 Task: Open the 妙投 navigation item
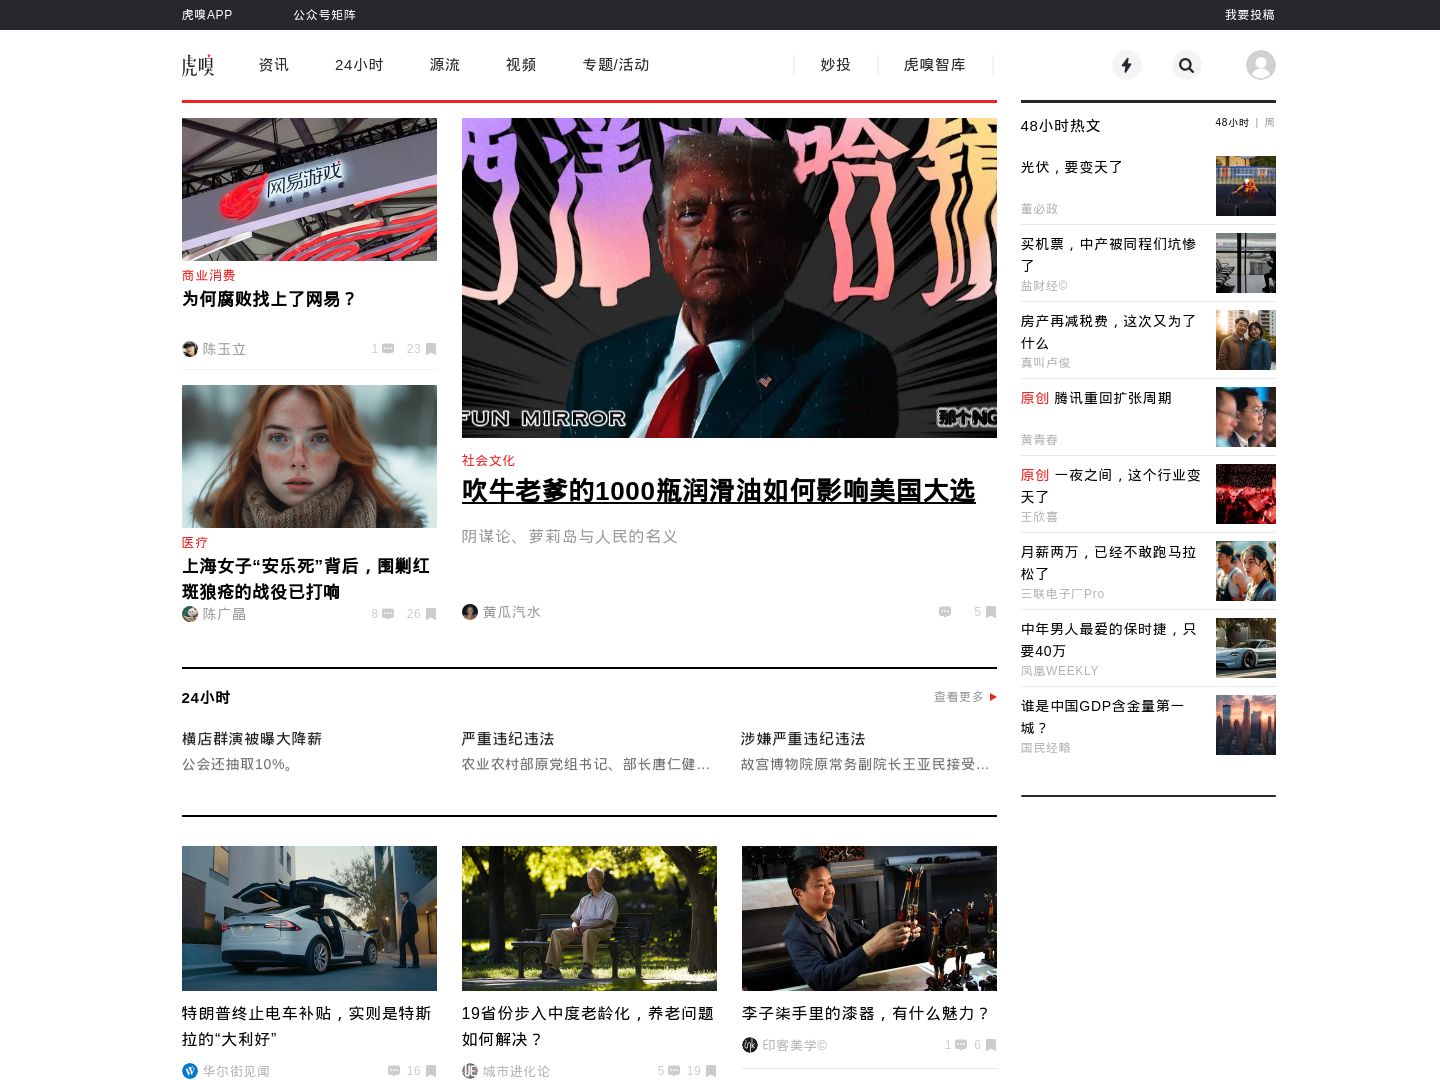(x=836, y=65)
